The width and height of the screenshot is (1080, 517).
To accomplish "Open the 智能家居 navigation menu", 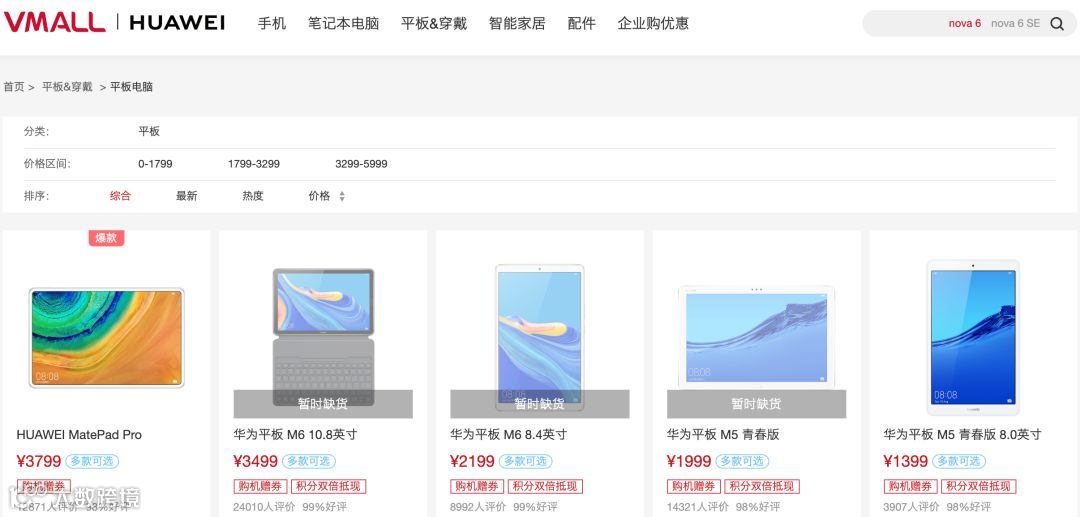I will pos(517,23).
